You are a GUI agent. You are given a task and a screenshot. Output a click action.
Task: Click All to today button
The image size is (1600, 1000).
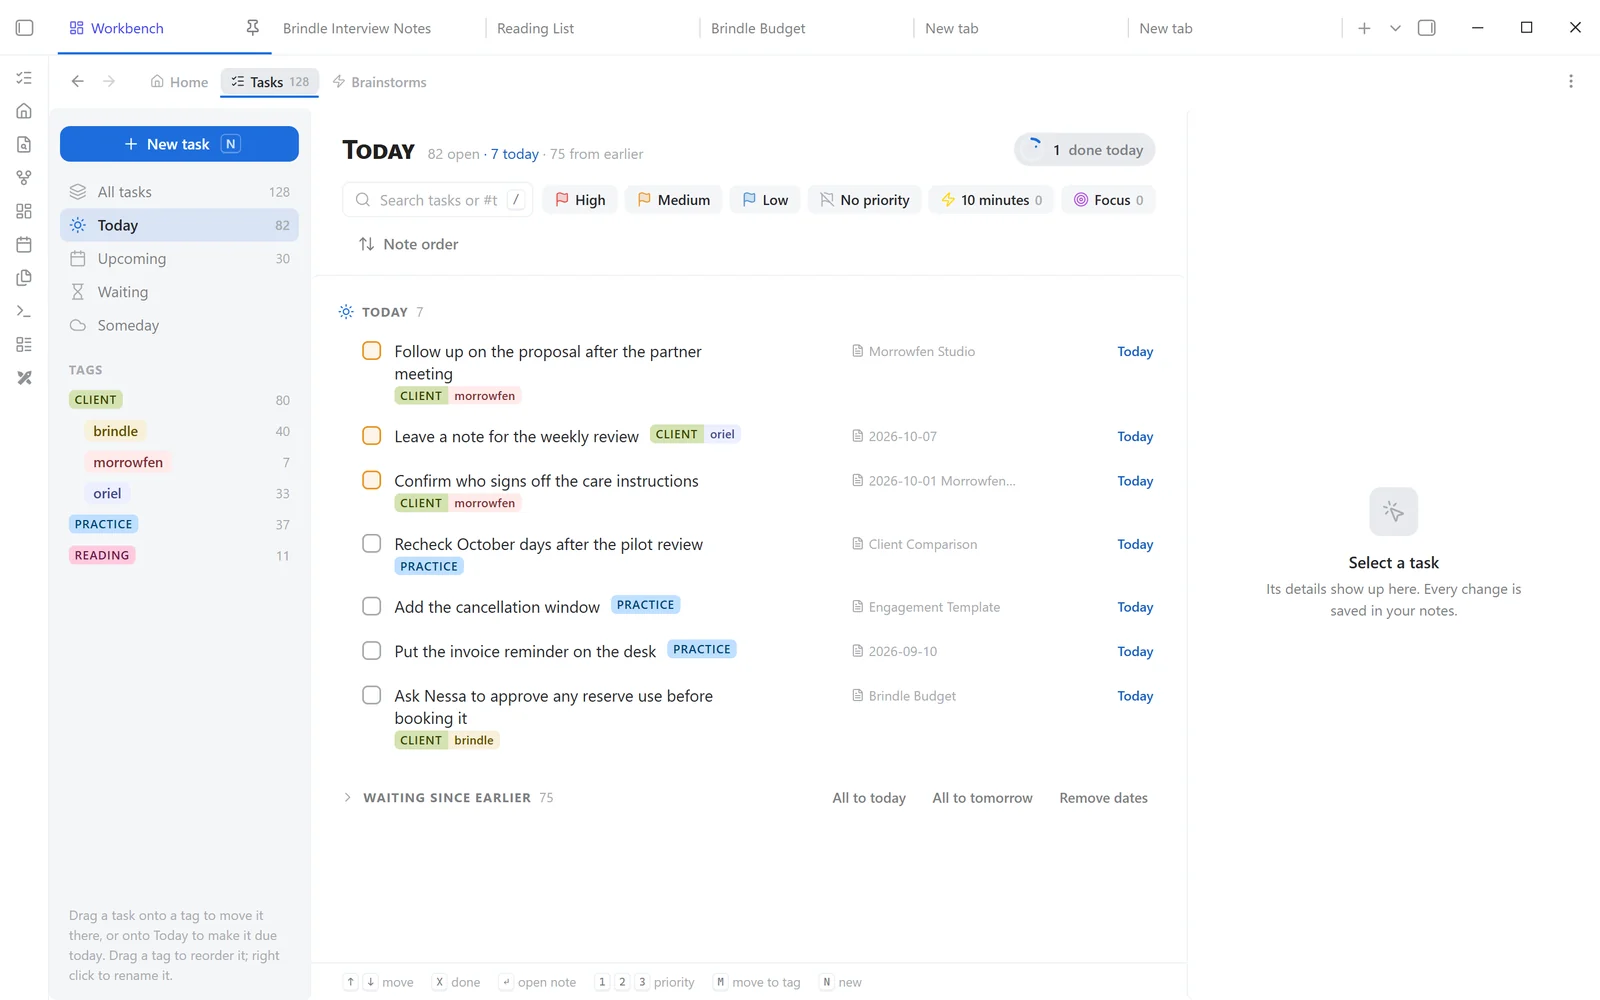[x=869, y=798]
